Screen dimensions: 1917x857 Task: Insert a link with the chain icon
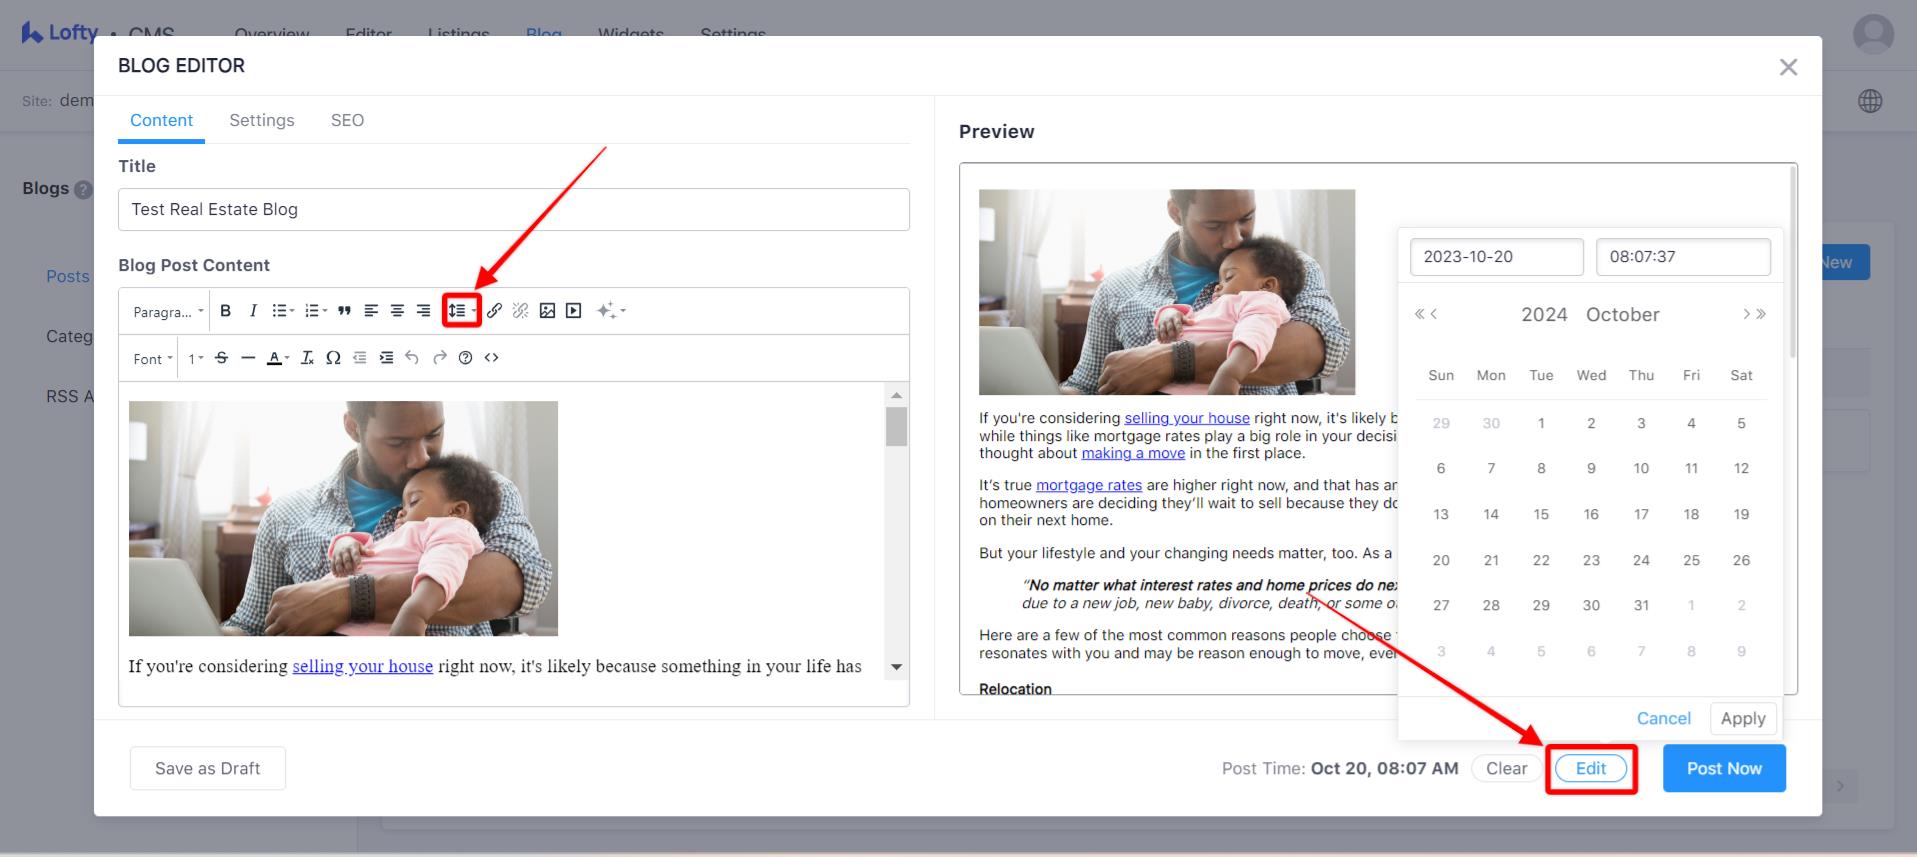[x=494, y=311]
